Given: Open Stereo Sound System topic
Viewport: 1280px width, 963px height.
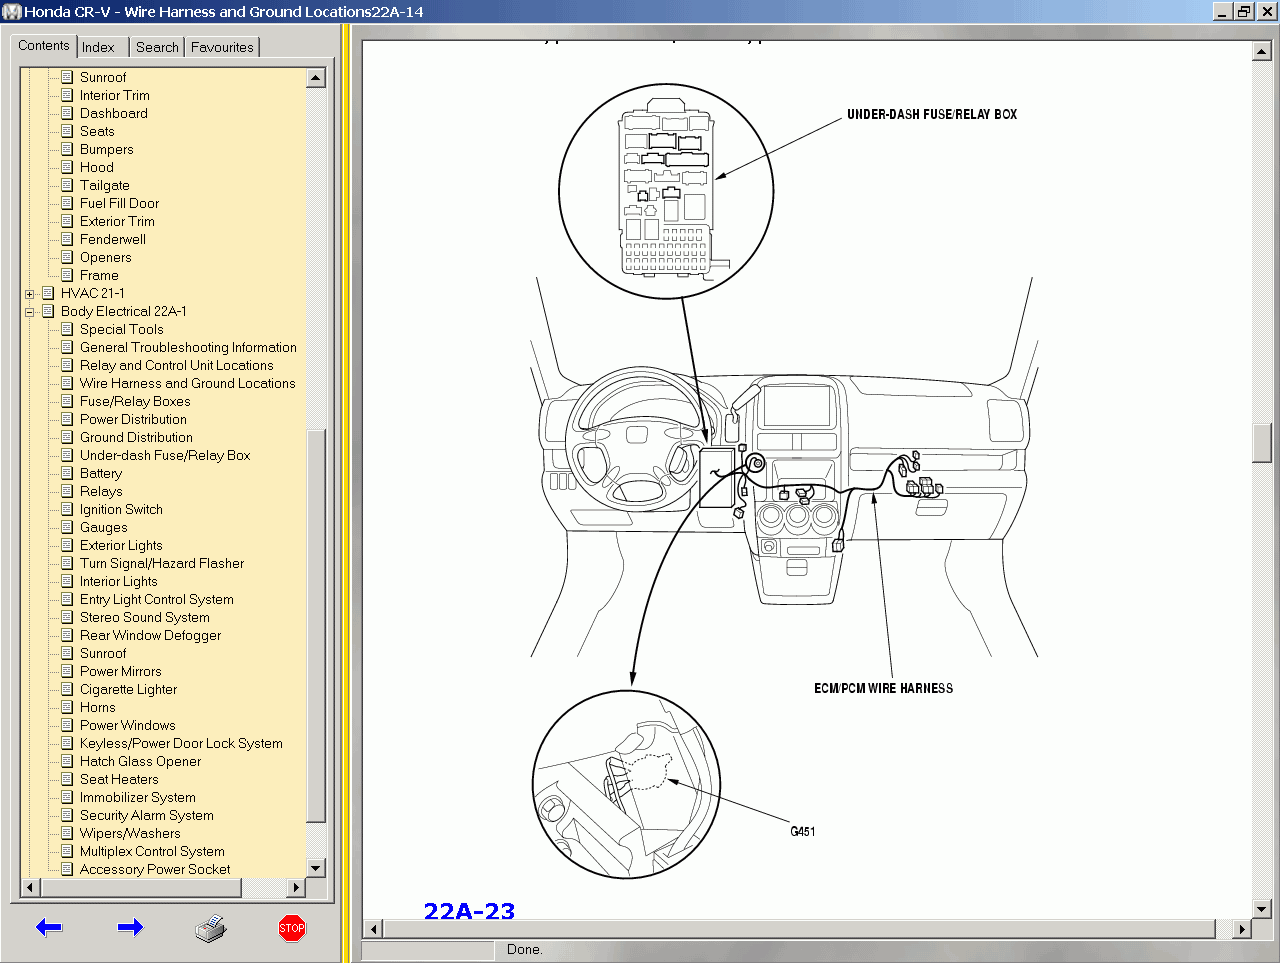Looking at the screenshot, I should 145,617.
